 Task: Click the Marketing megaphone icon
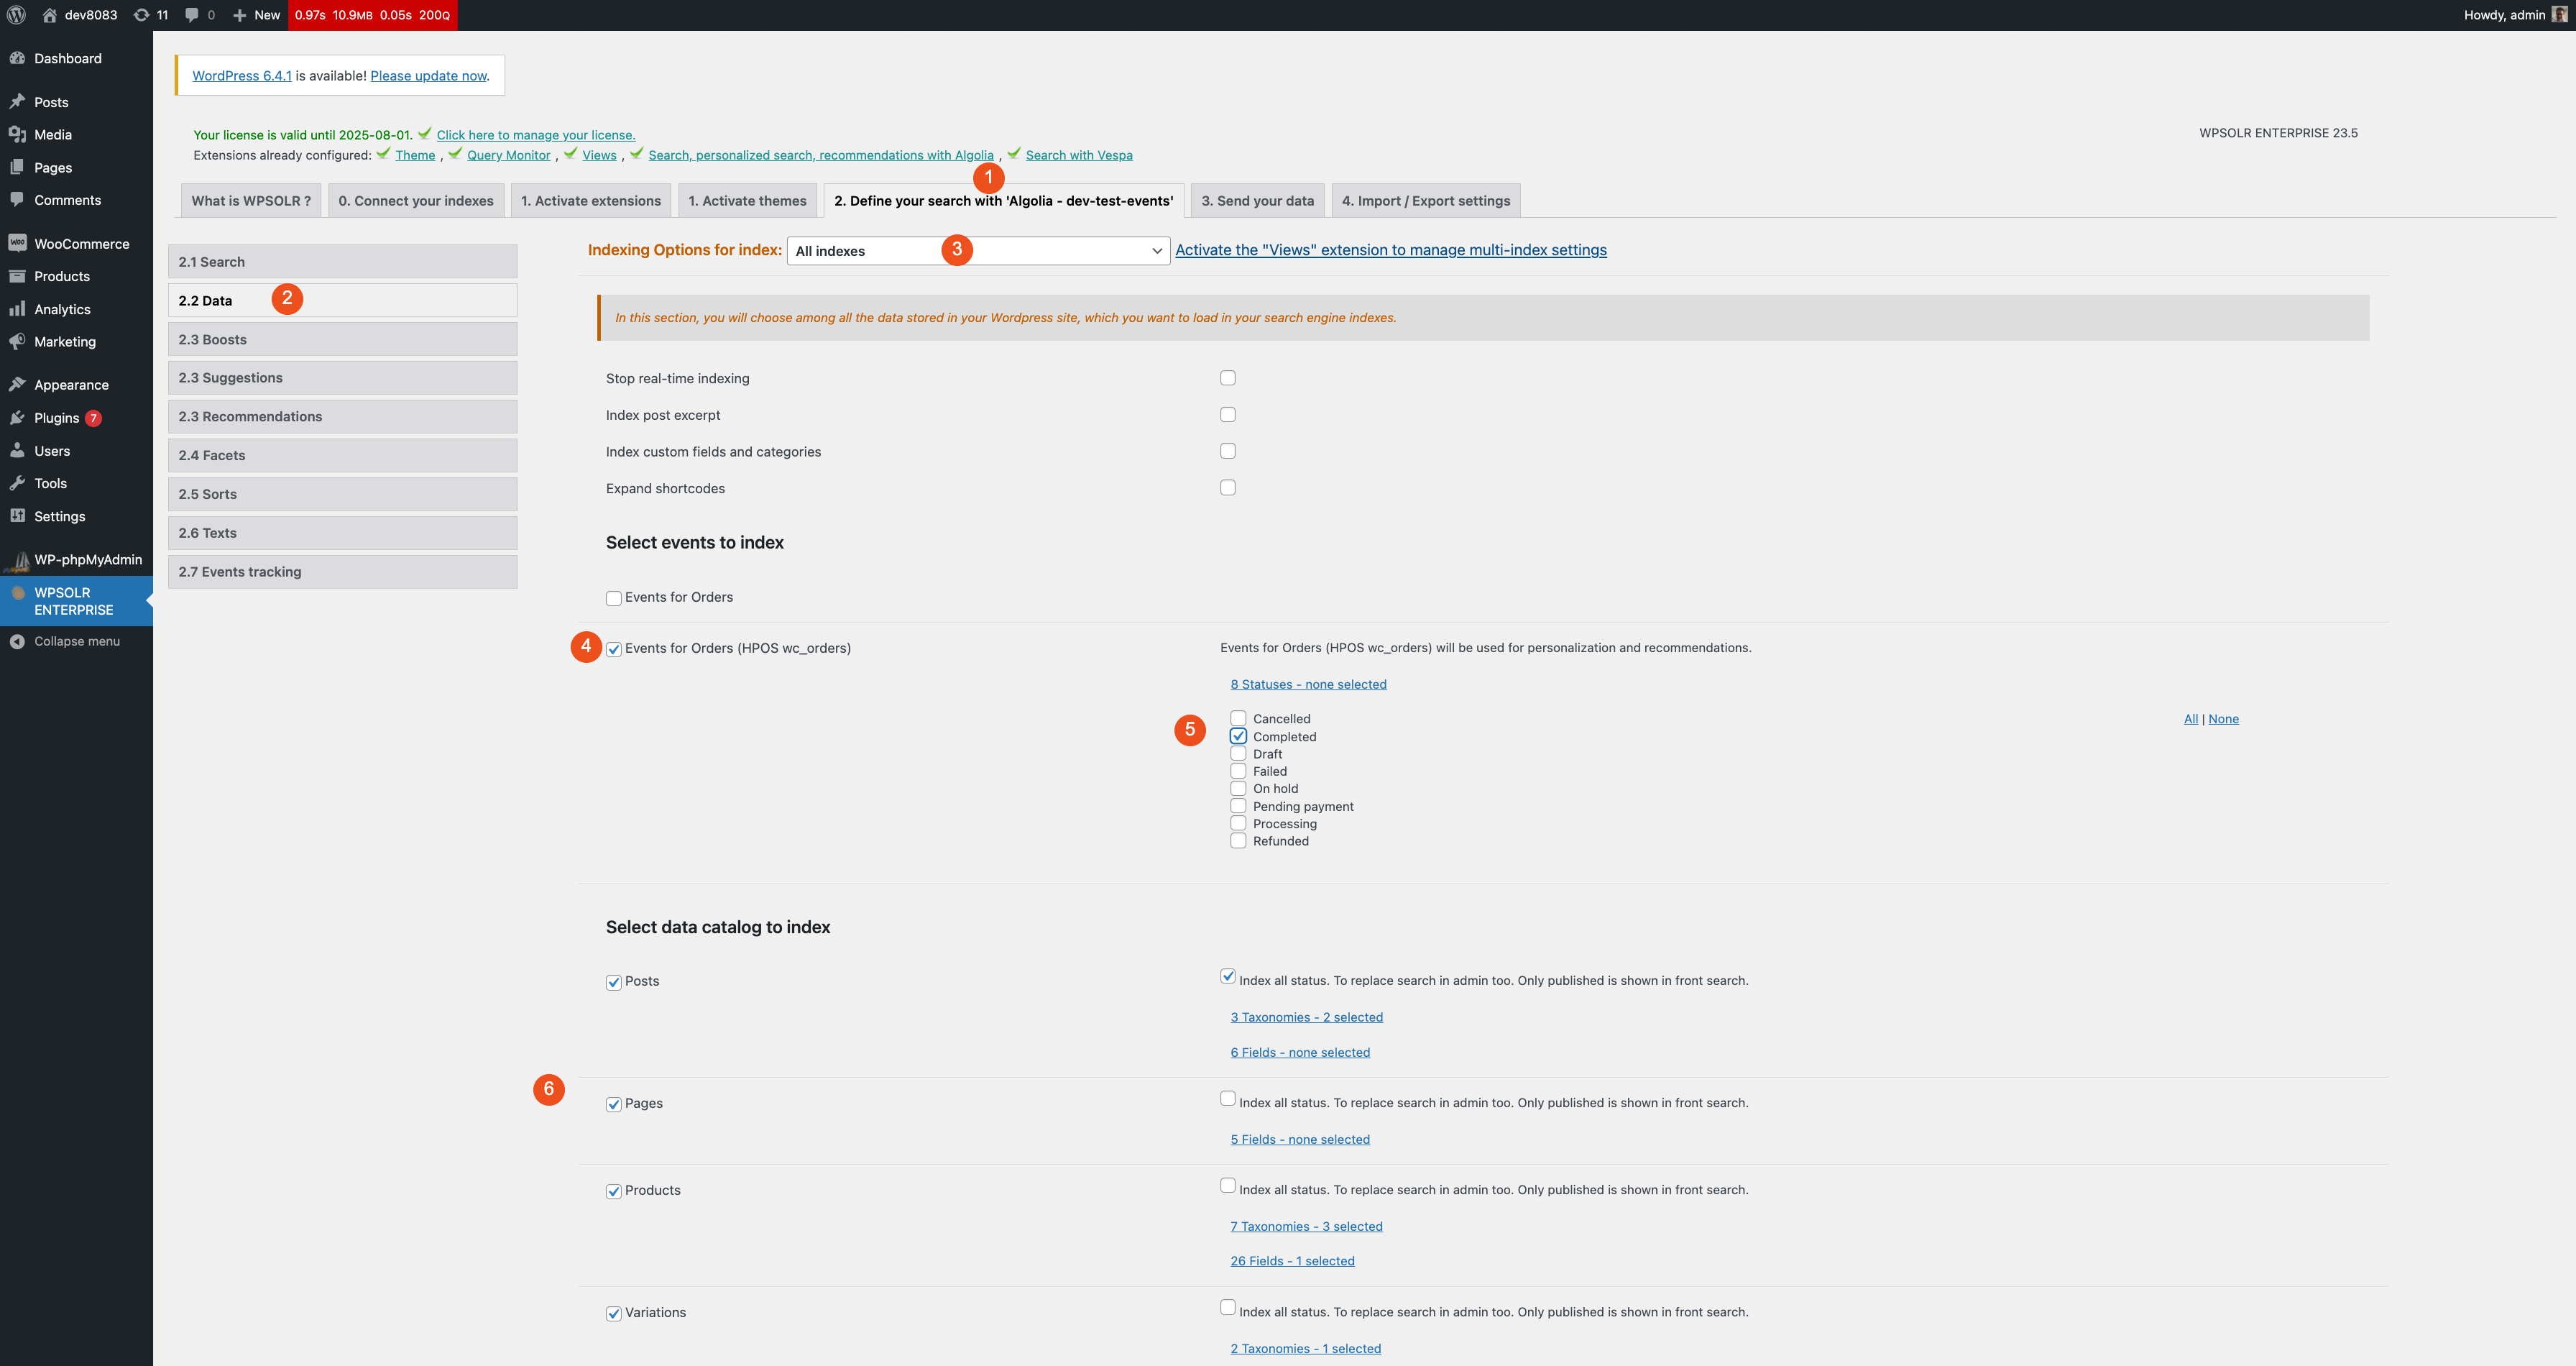tap(17, 341)
